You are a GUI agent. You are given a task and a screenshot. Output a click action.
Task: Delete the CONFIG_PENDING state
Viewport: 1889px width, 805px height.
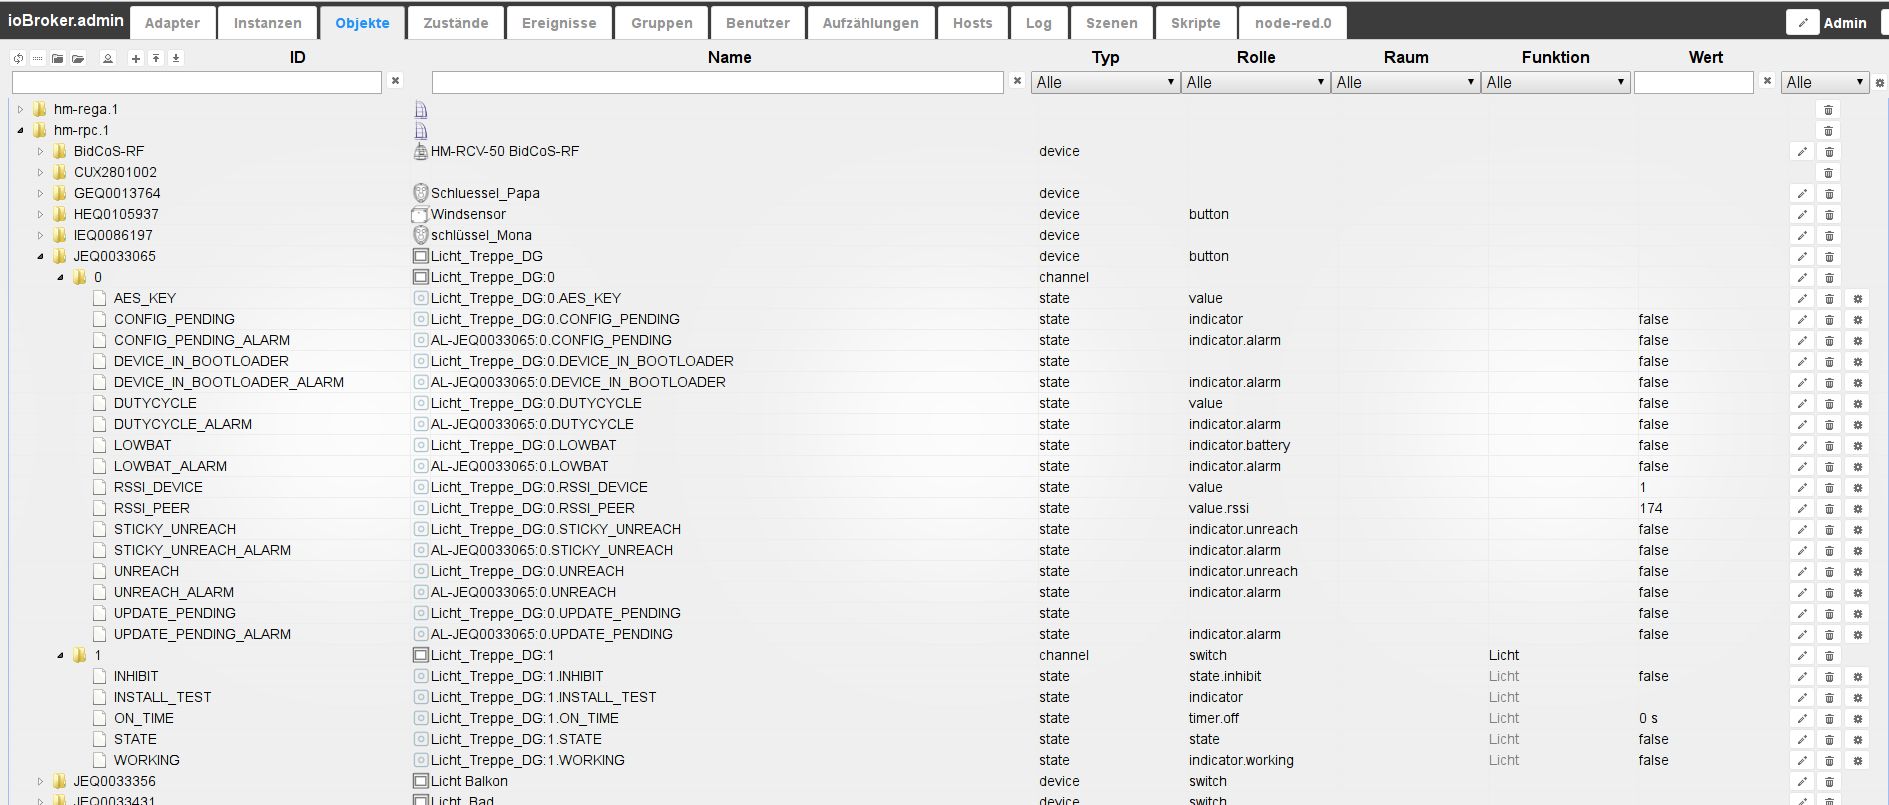pos(1828,320)
